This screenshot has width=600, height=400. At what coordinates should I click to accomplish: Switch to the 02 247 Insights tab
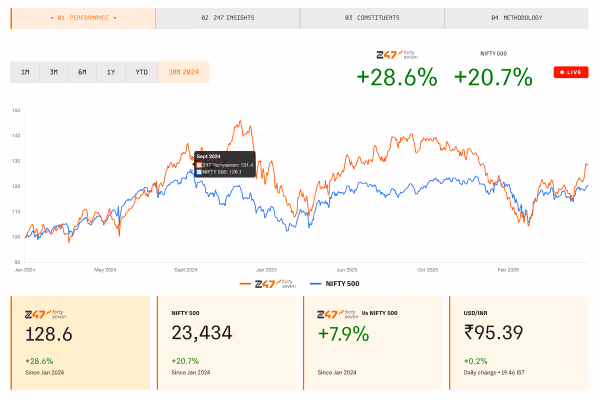tap(228, 18)
